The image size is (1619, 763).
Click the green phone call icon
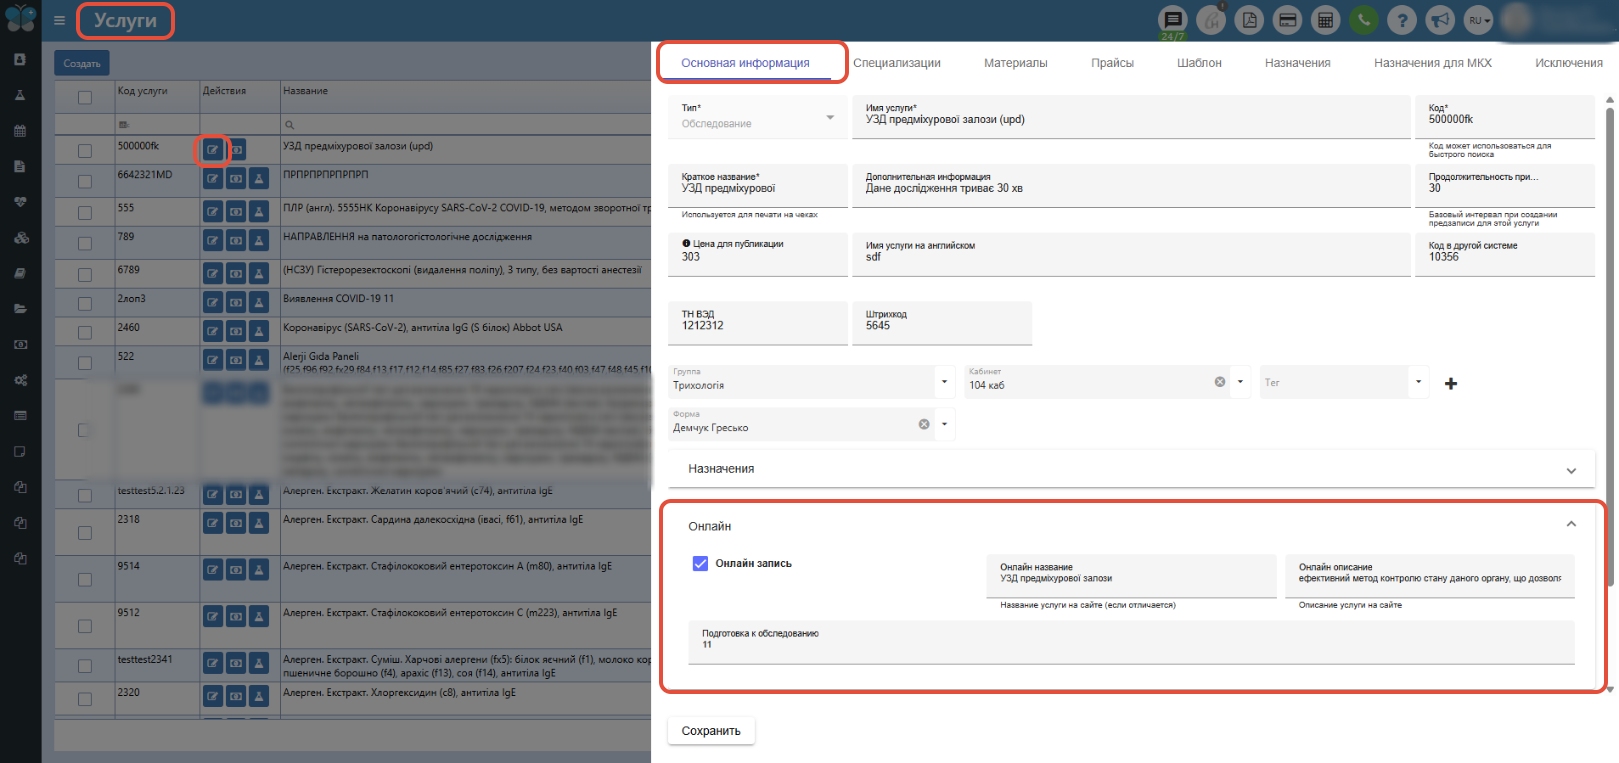[1363, 20]
